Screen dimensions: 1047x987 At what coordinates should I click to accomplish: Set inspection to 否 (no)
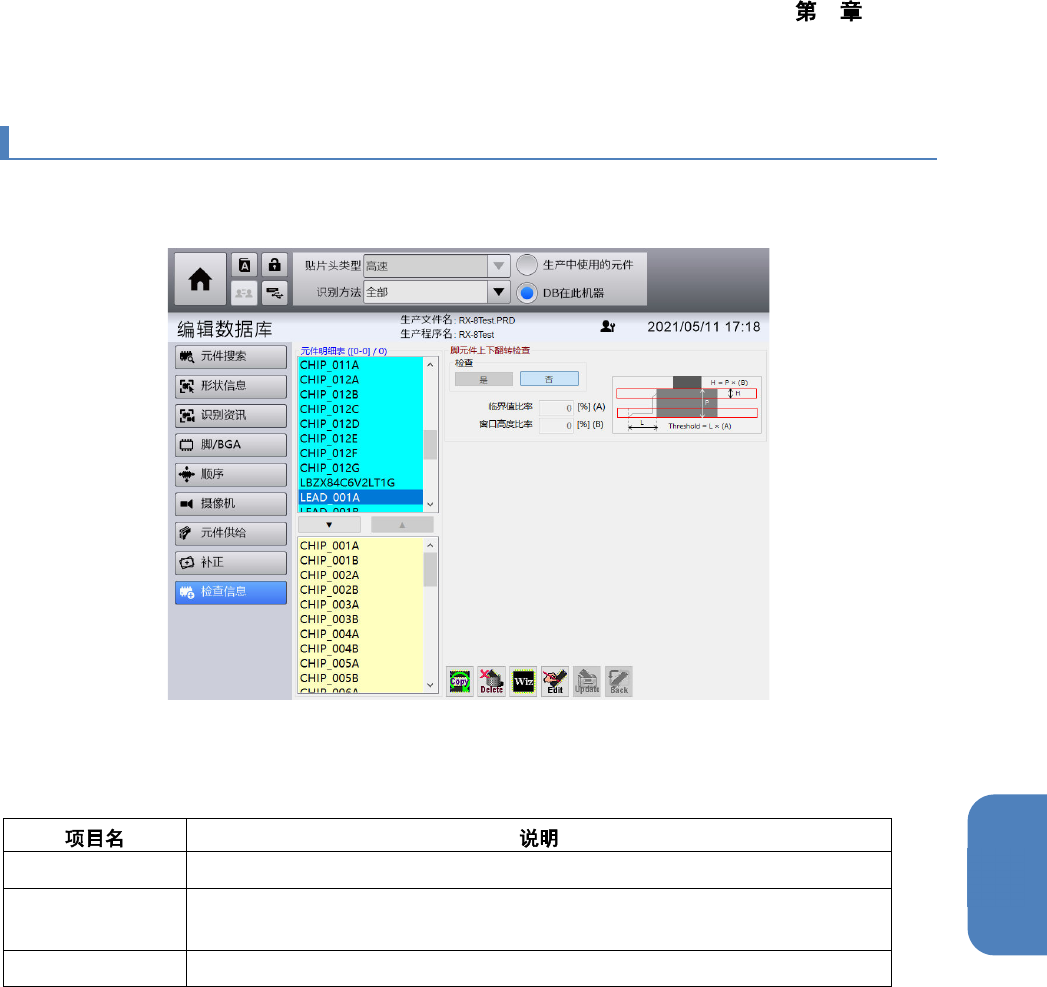pyautogui.click(x=549, y=379)
